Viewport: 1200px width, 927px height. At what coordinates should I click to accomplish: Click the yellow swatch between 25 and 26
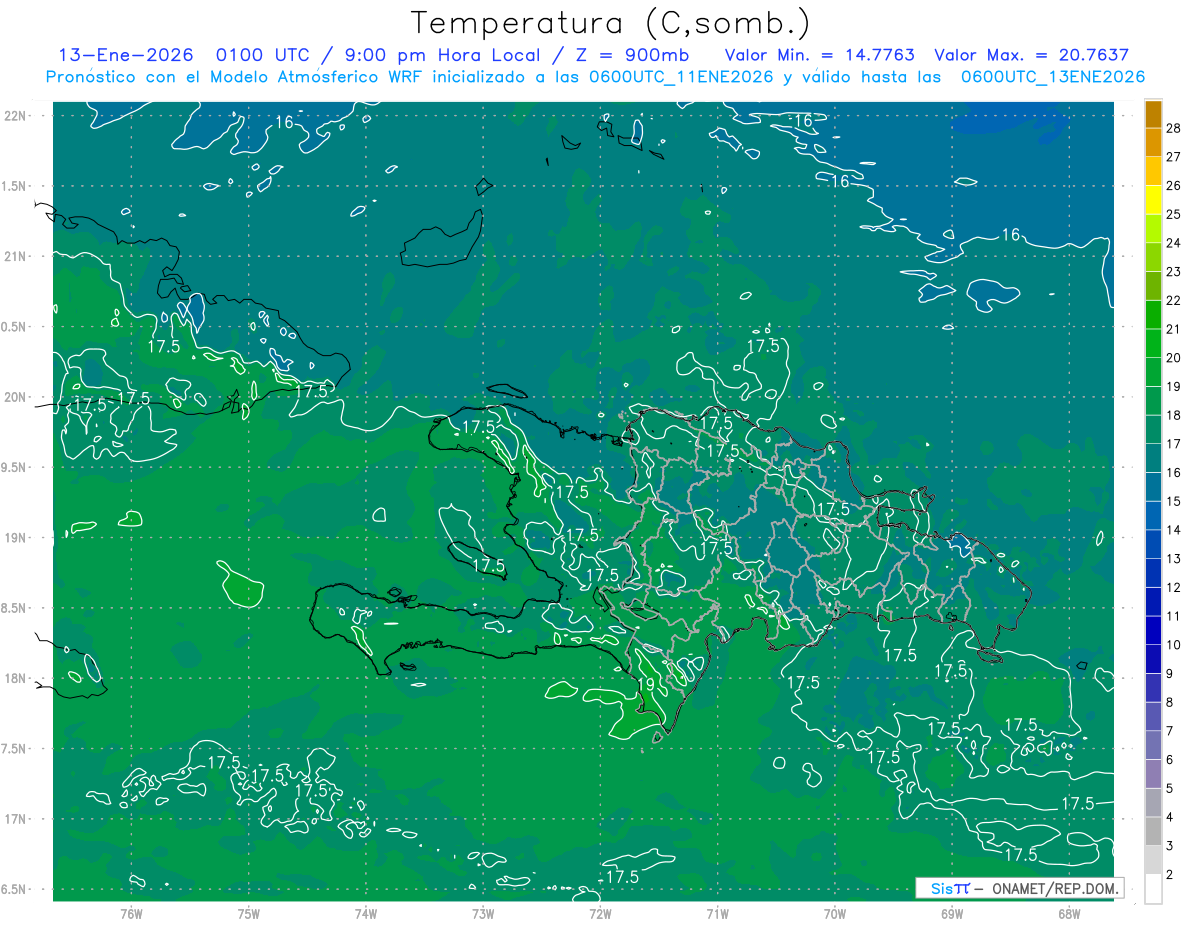pos(1153,200)
